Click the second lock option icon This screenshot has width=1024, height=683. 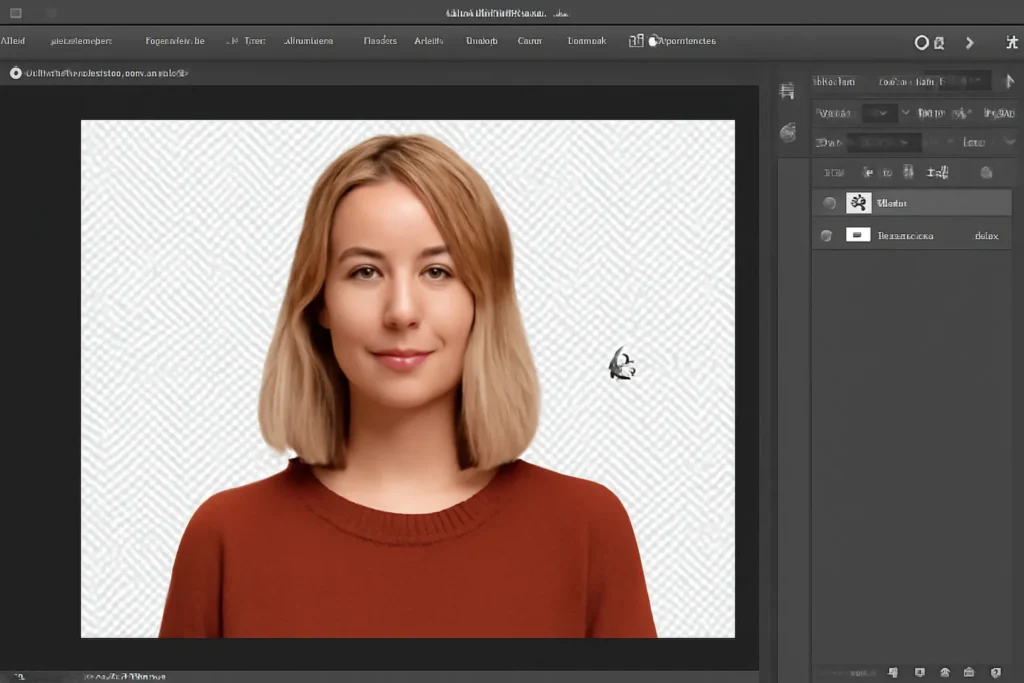868,172
